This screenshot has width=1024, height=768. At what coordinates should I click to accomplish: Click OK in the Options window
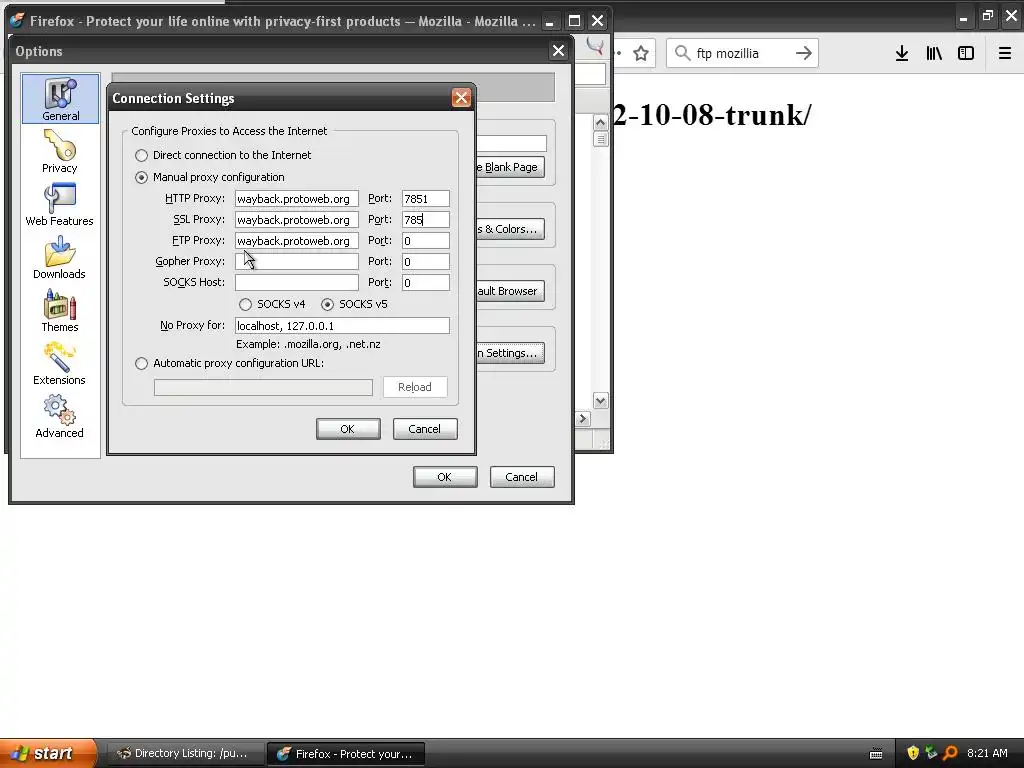point(445,477)
